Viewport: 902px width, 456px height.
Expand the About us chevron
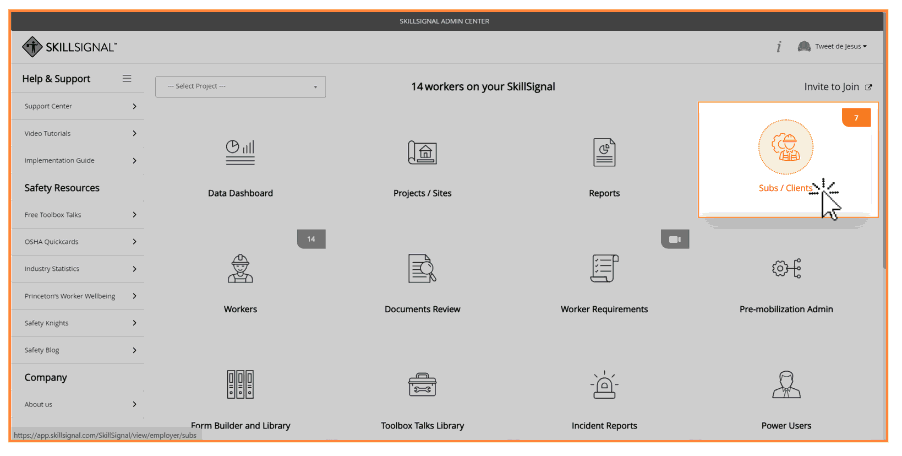(134, 404)
